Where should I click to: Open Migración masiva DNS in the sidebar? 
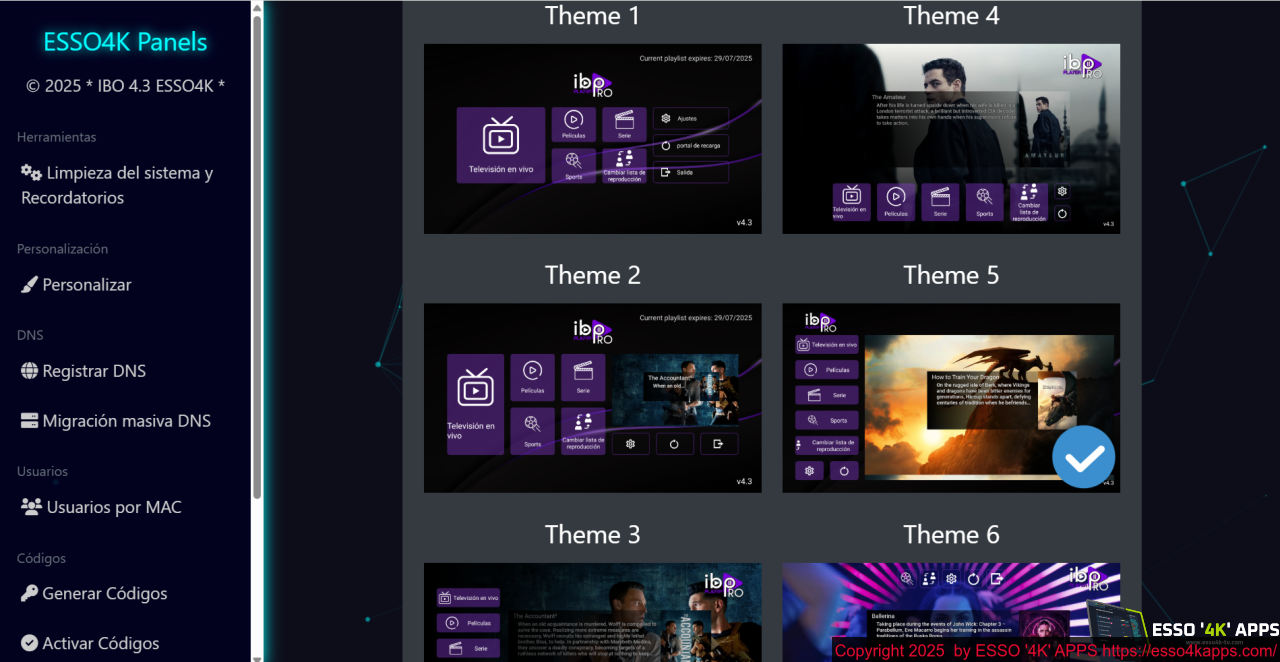(116, 421)
